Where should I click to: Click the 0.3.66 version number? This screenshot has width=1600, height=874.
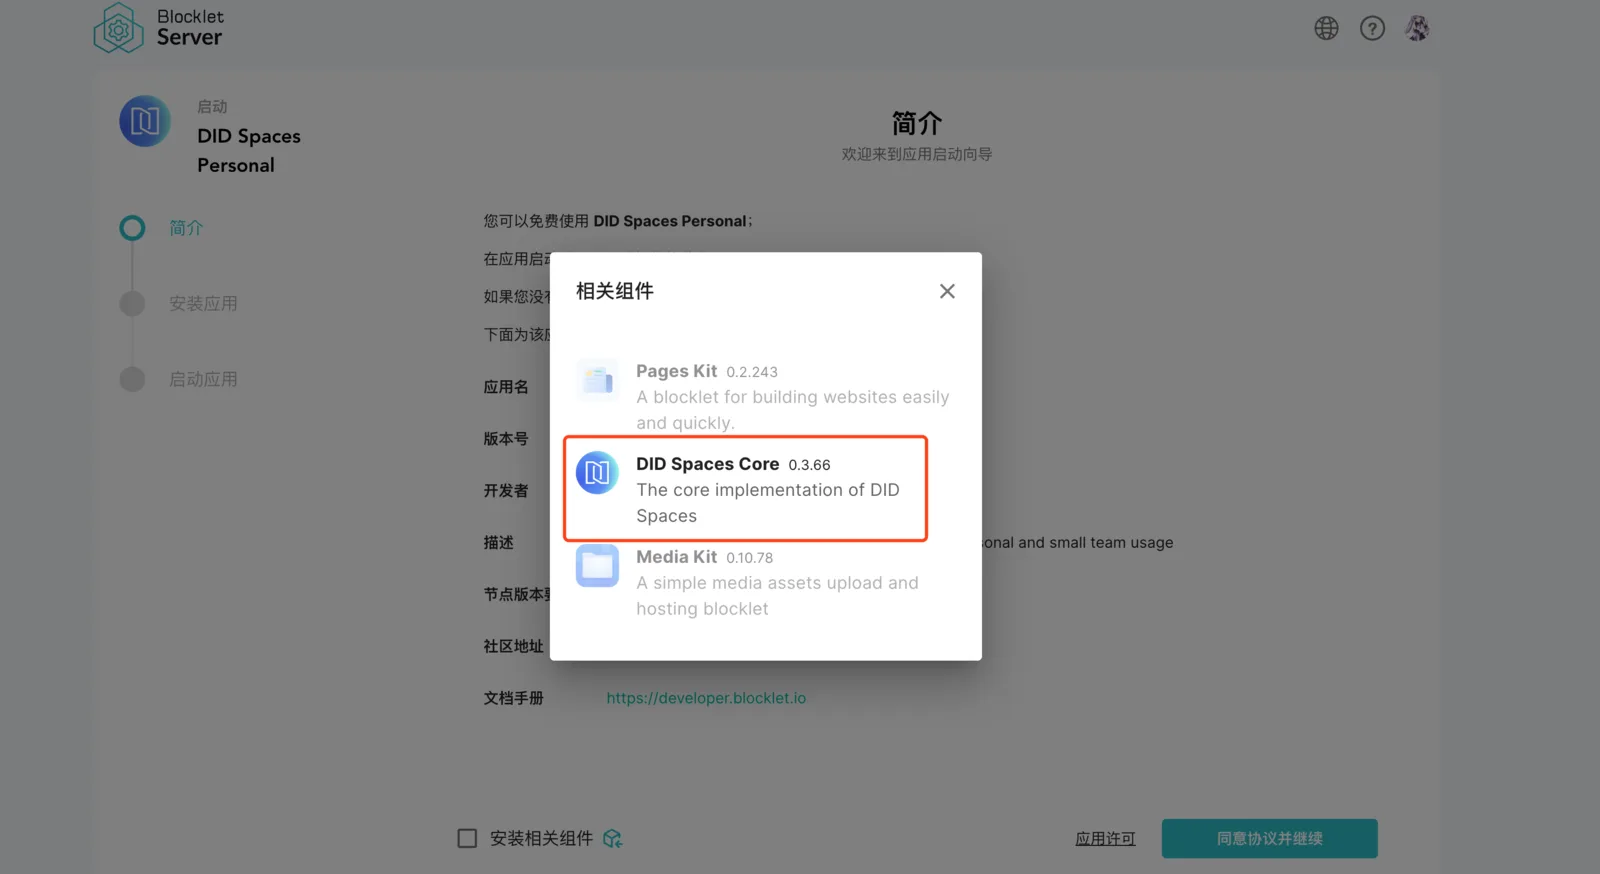click(810, 465)
